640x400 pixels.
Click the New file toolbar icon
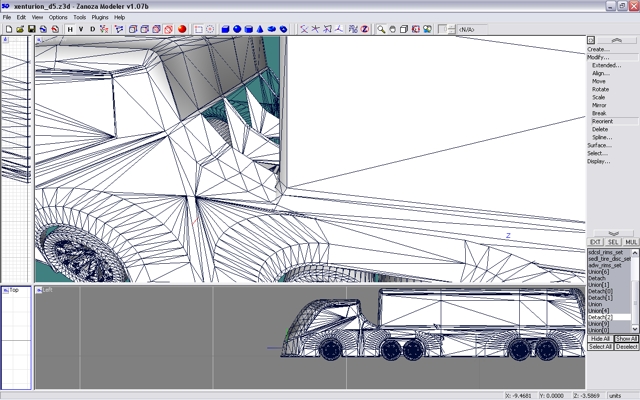(x=8, y=29)
